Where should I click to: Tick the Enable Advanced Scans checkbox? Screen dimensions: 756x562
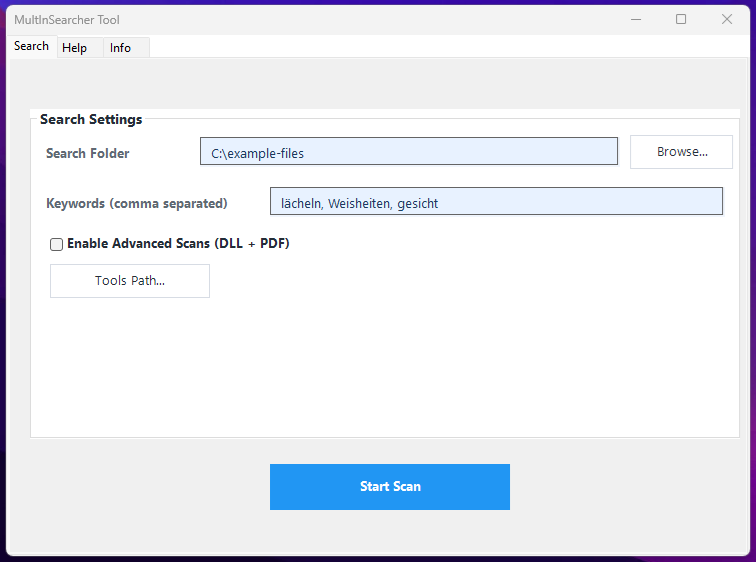57,244
